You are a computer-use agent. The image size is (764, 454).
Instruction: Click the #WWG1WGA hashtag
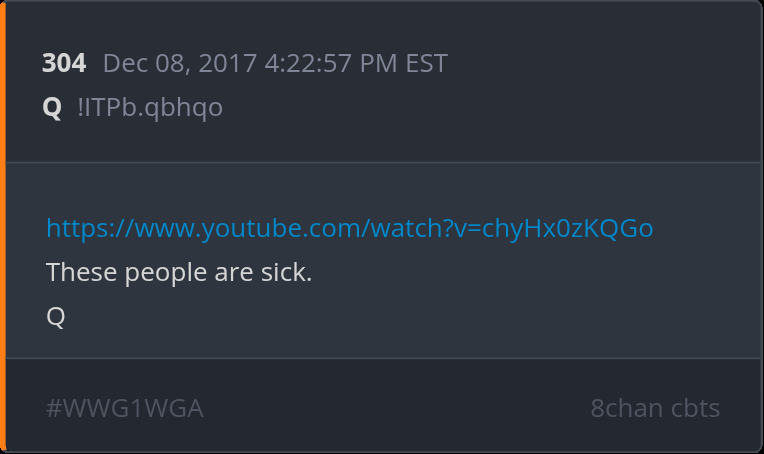pos(125,408)
